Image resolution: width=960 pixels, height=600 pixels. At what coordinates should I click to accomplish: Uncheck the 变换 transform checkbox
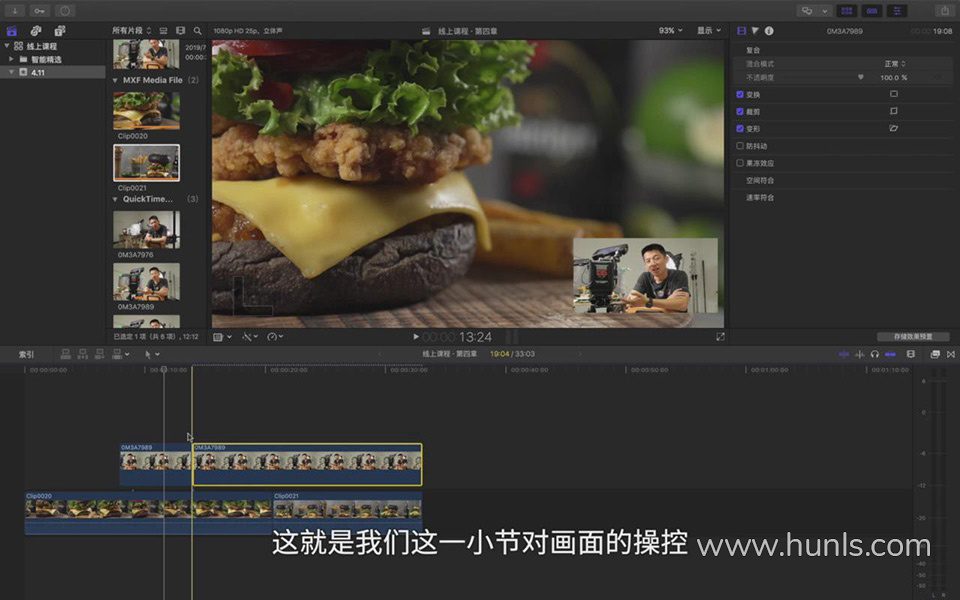(x=740, y=94)
